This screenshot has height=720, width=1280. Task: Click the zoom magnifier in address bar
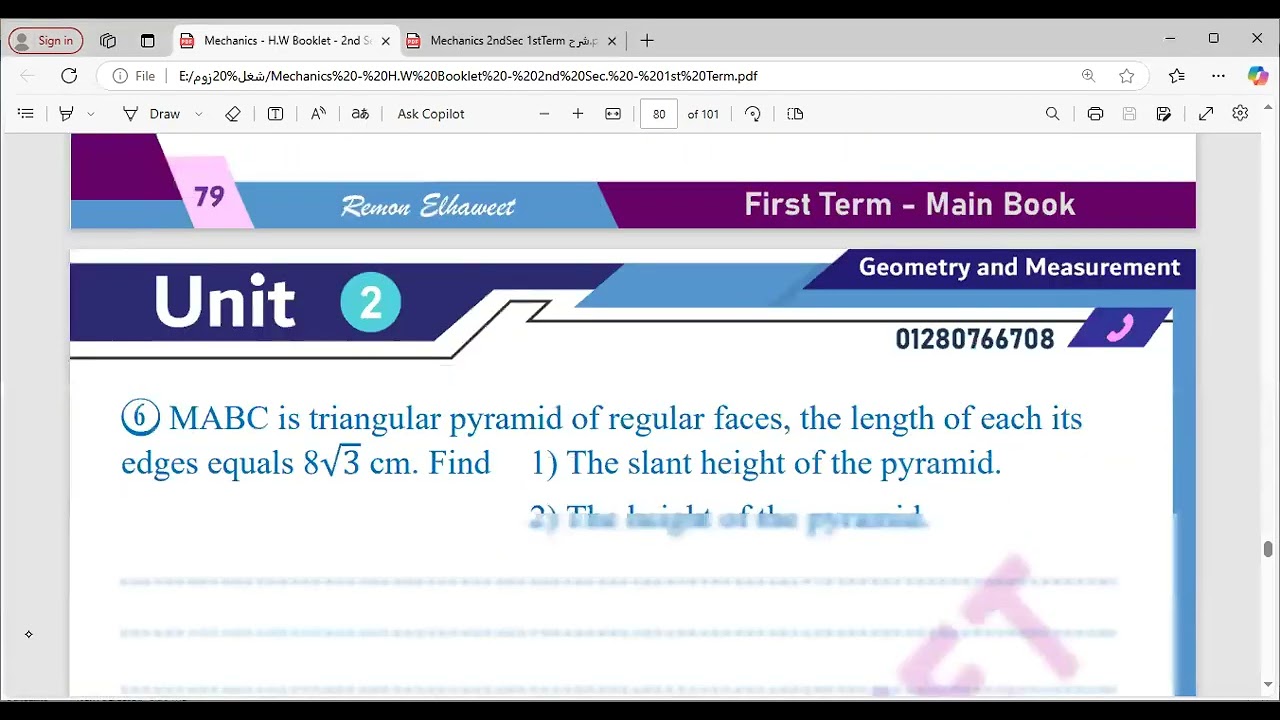1088,76
